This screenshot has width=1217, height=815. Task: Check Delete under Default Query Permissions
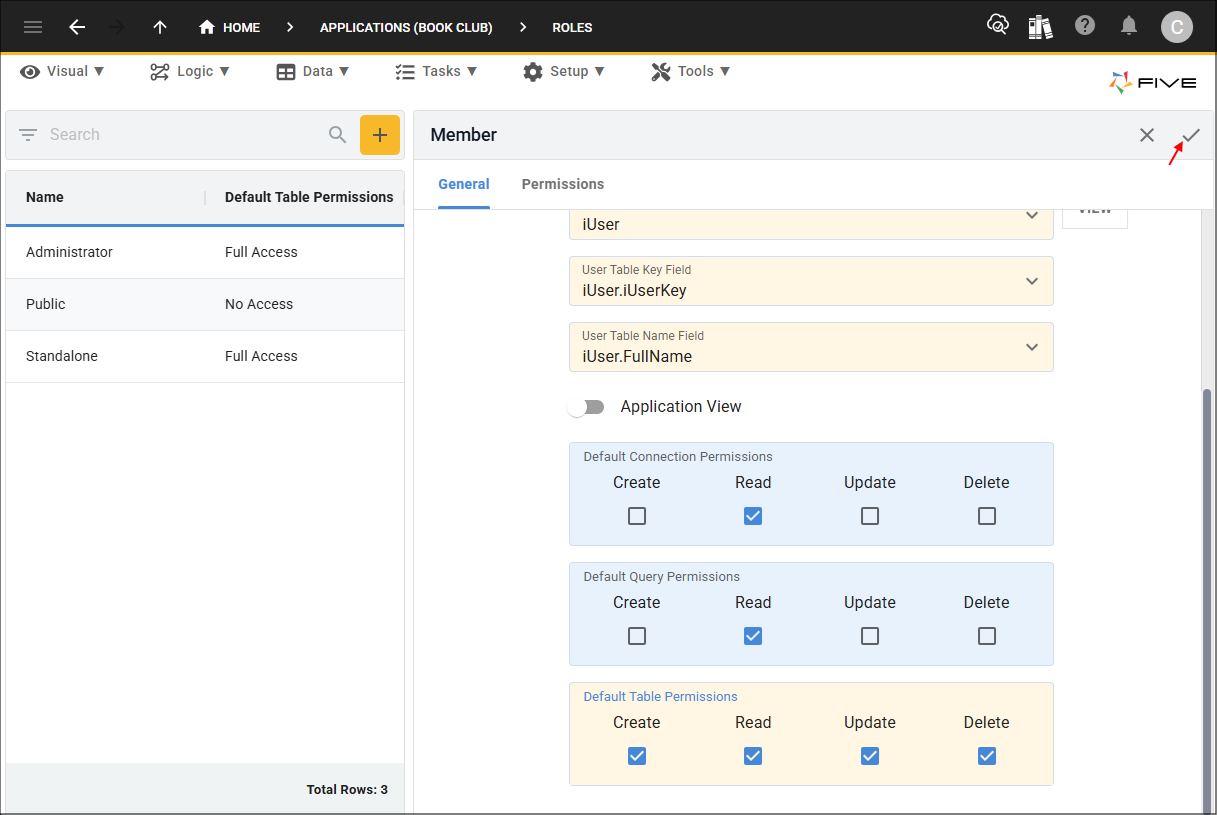[987, 636]
